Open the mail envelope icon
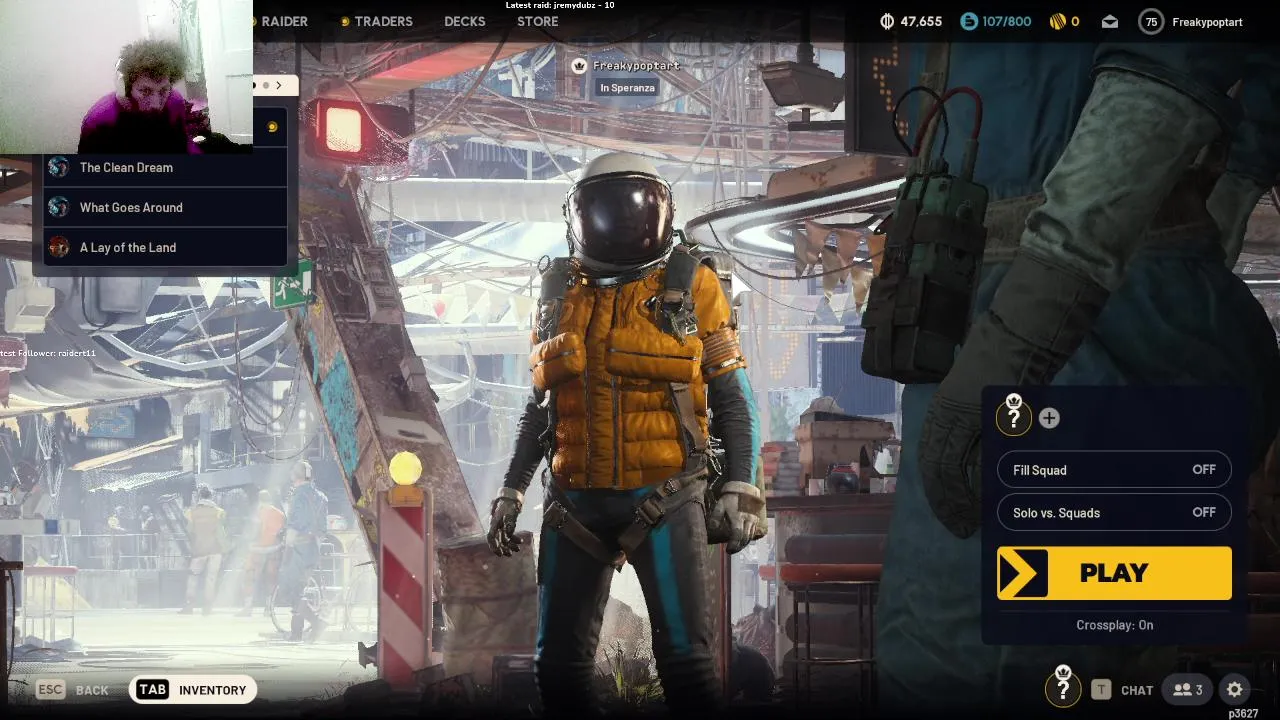Image resolution: width=1280 pixels, height=720 pixels. click(x=1110, y=21)
